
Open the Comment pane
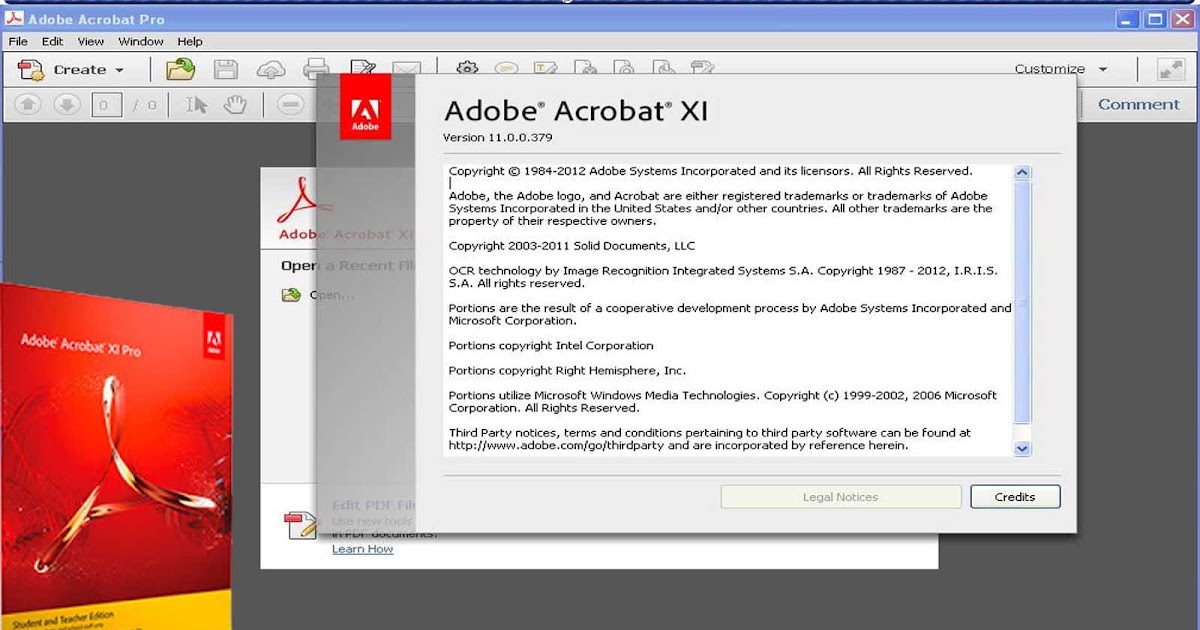coord(1139,104)
